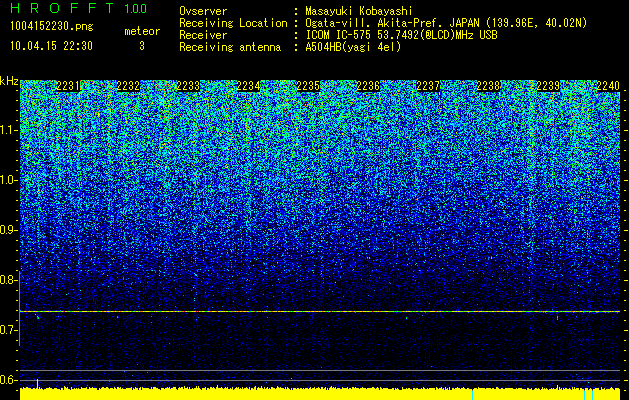Click the antenna A504HB(yagi 4el) text
The width and height of the screenshot is (629, 400).
[353, 47]
